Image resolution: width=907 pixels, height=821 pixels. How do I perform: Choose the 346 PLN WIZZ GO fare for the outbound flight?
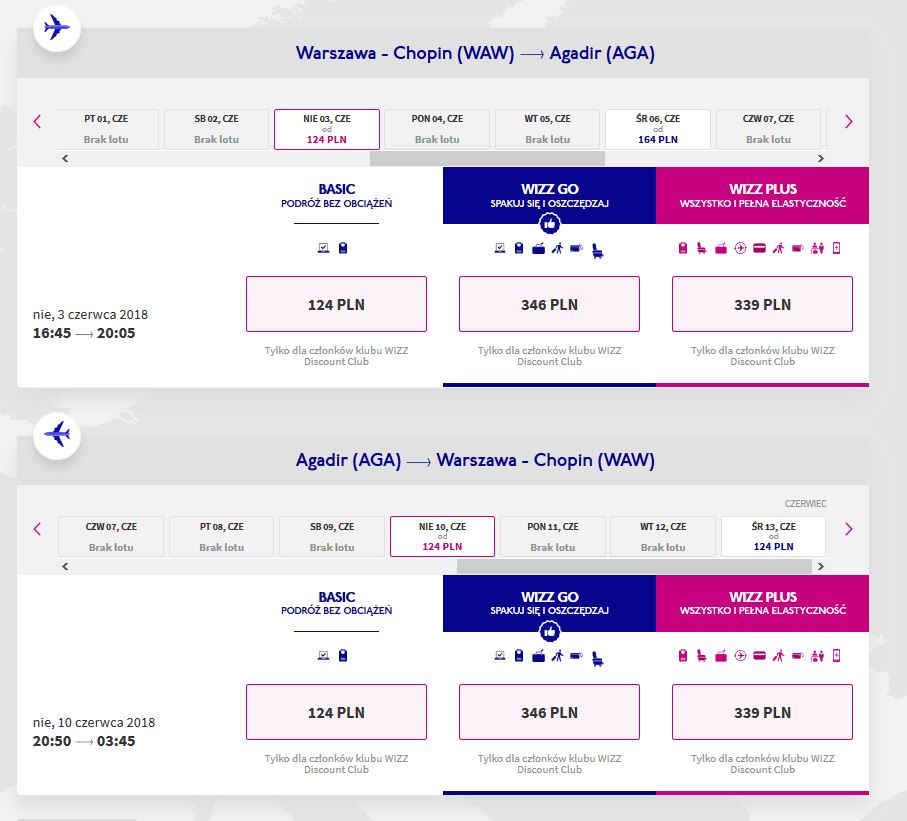(550, 304)
